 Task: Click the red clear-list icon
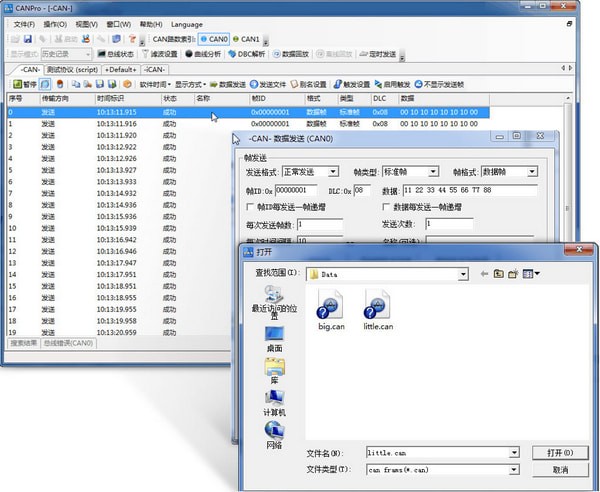(x=60, y=84)
